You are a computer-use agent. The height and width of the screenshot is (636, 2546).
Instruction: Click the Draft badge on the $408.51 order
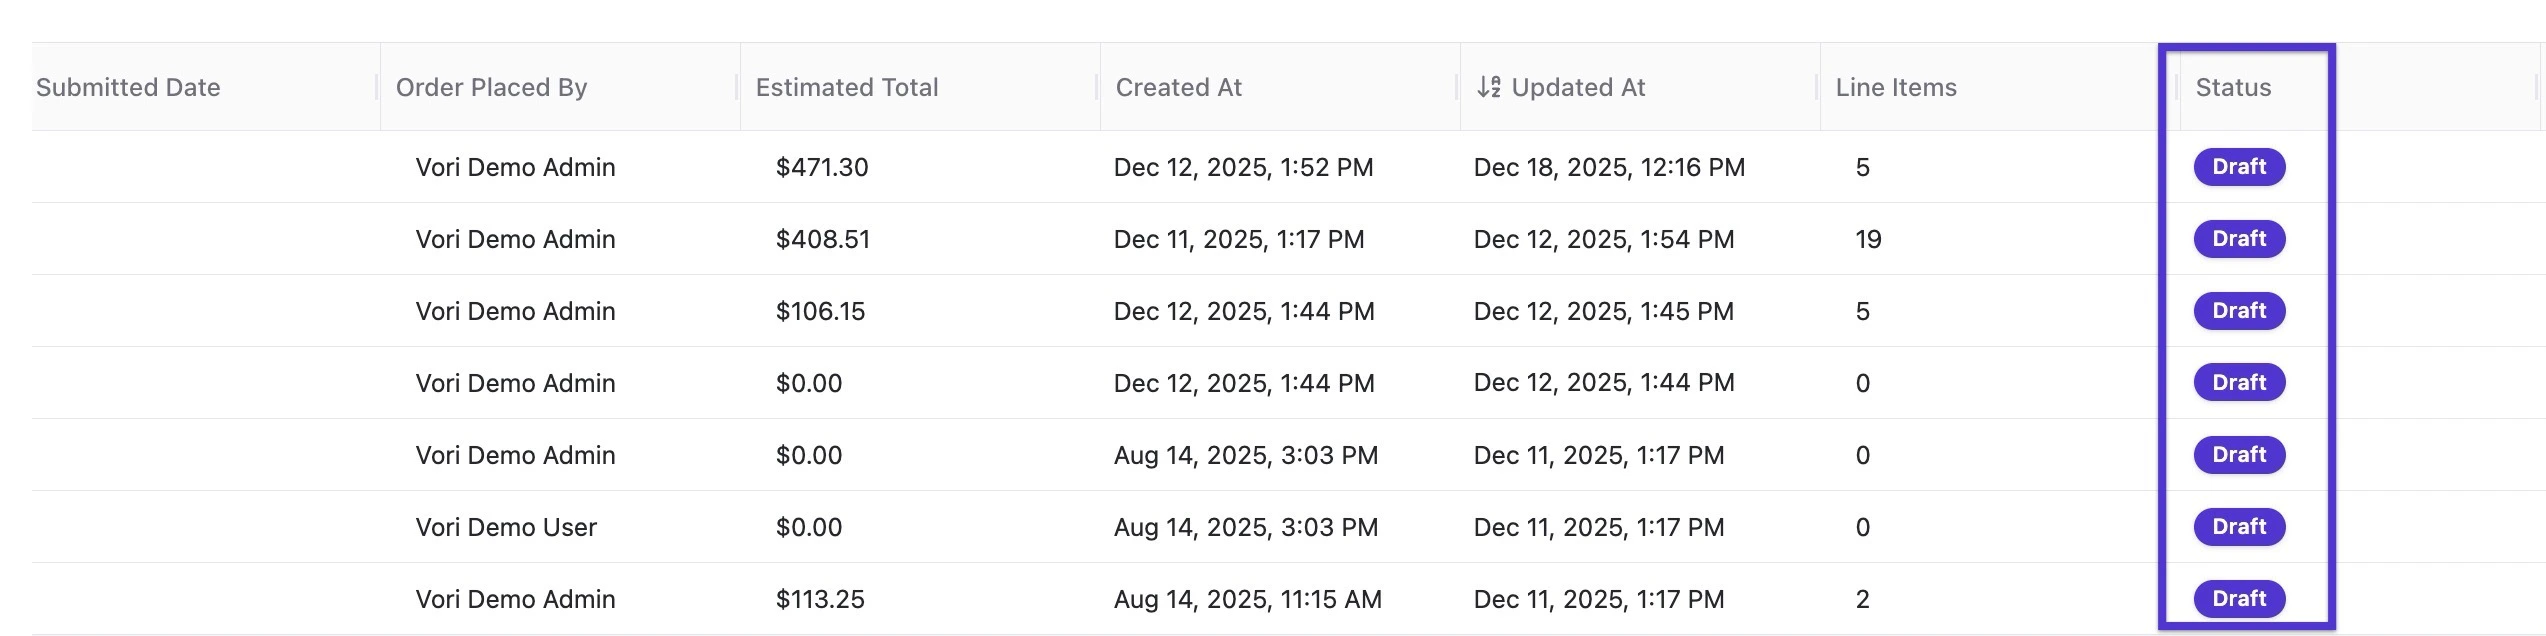(2238, 239)
